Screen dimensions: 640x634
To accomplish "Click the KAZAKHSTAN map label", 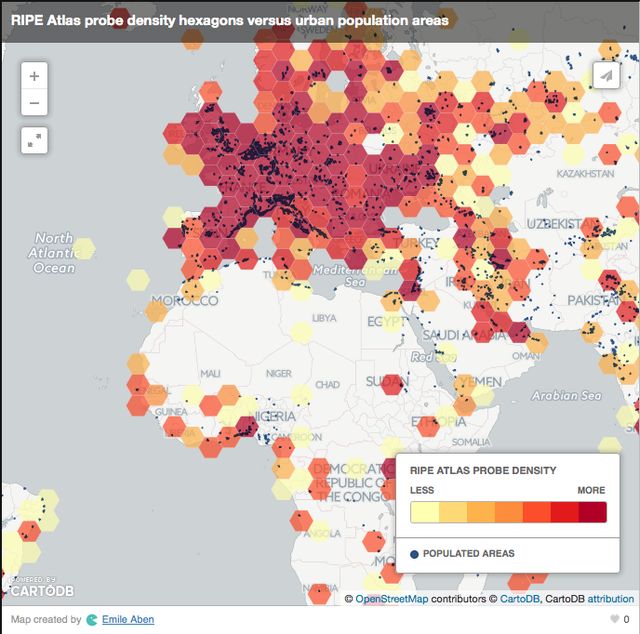I will point(585,174).
